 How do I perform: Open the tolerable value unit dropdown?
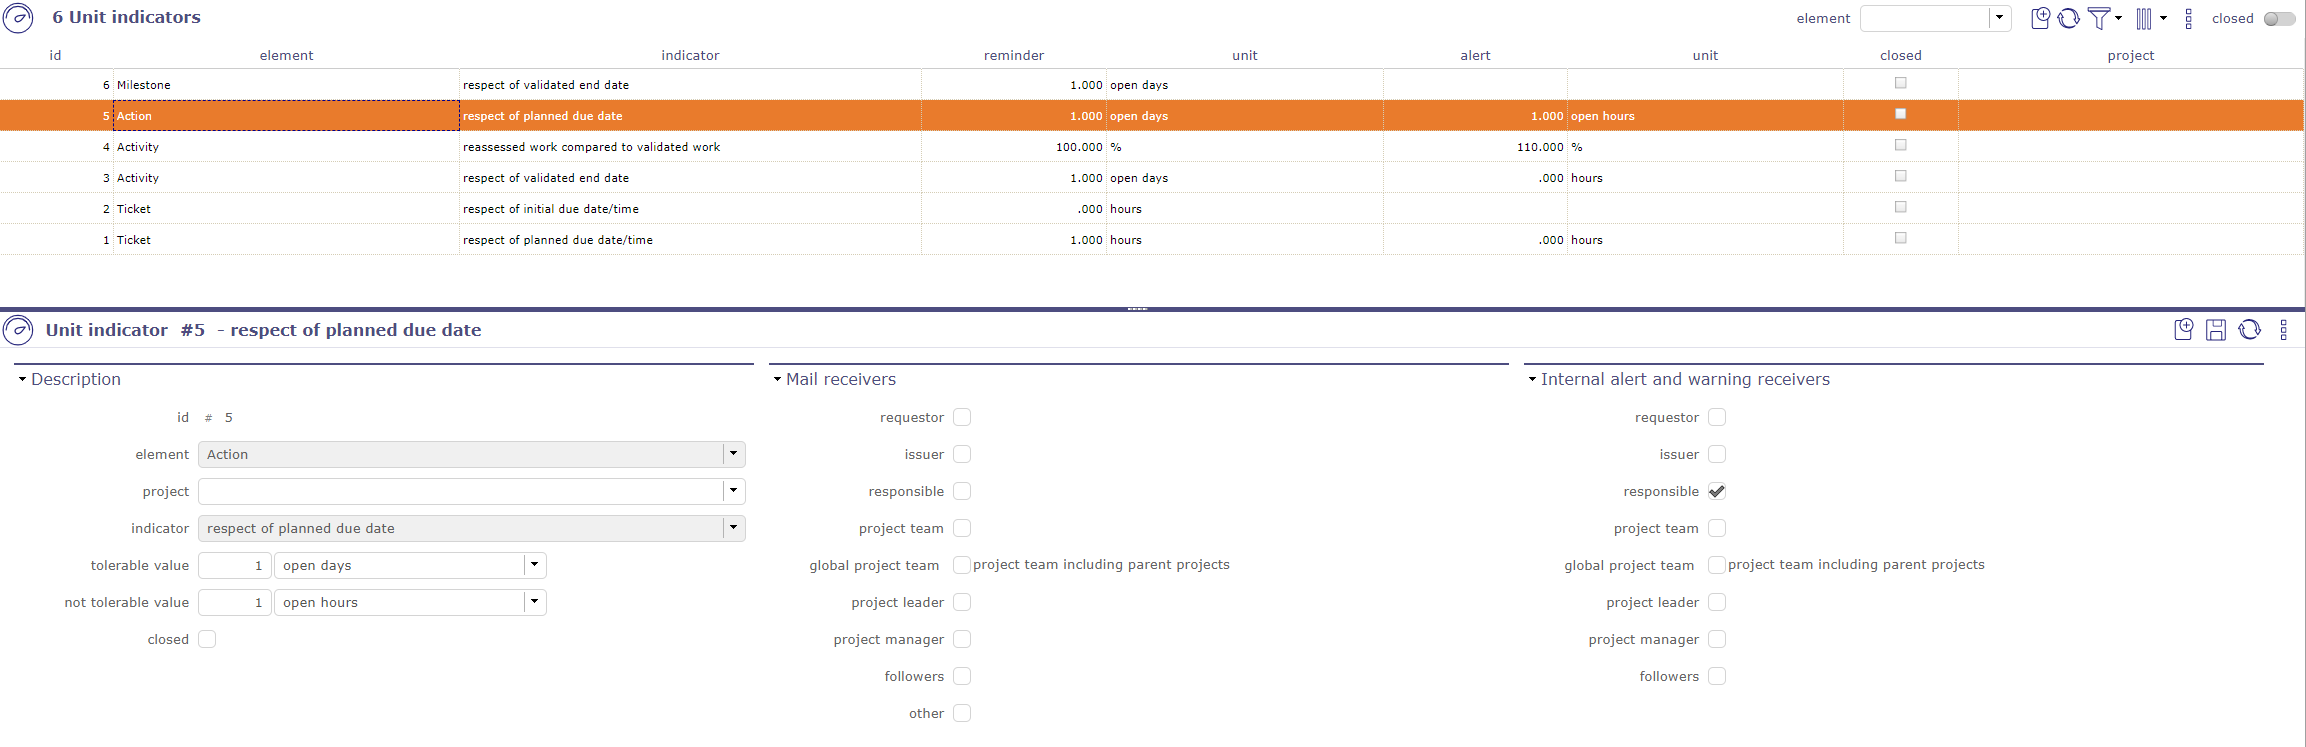pyautogui.click(x=534, y=565)
